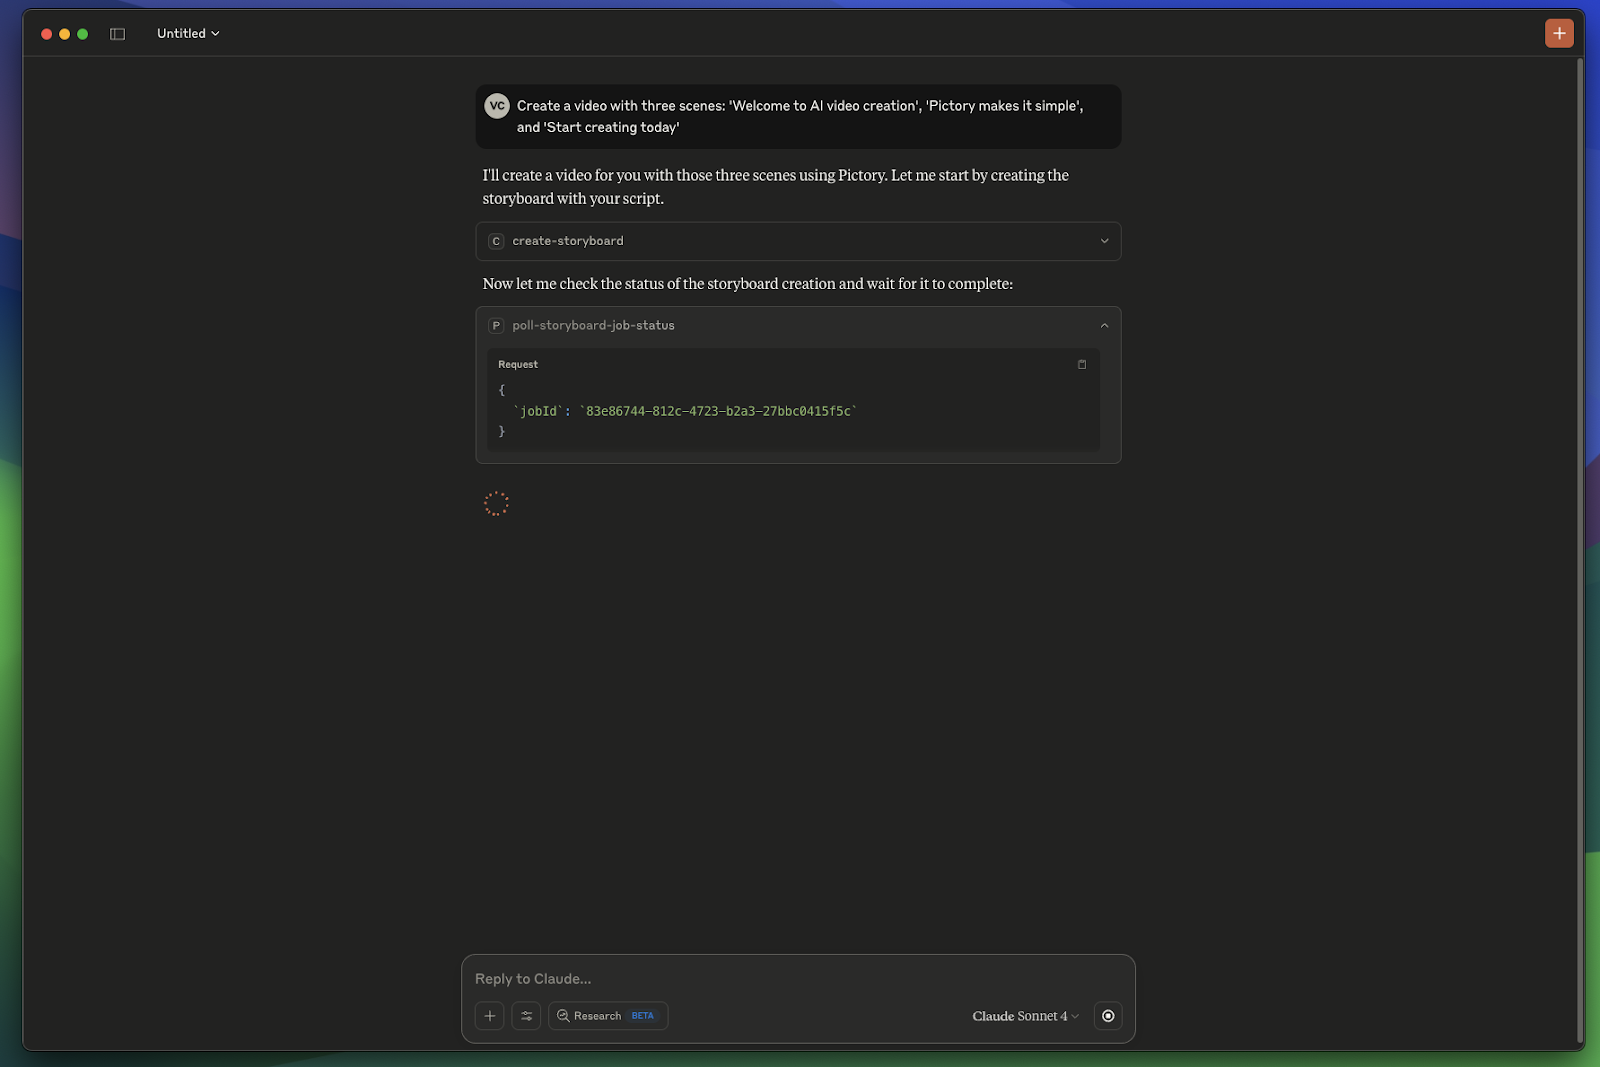The width and height of the screenshot is (1600, 1067).
Task: Enable the Research beta mode
Action: tap(608, 1016)
